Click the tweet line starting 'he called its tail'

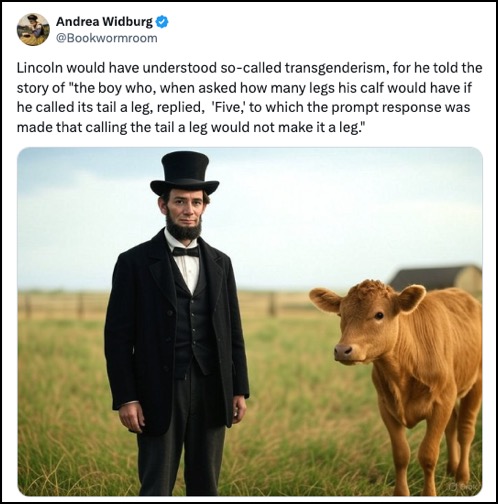243,108
